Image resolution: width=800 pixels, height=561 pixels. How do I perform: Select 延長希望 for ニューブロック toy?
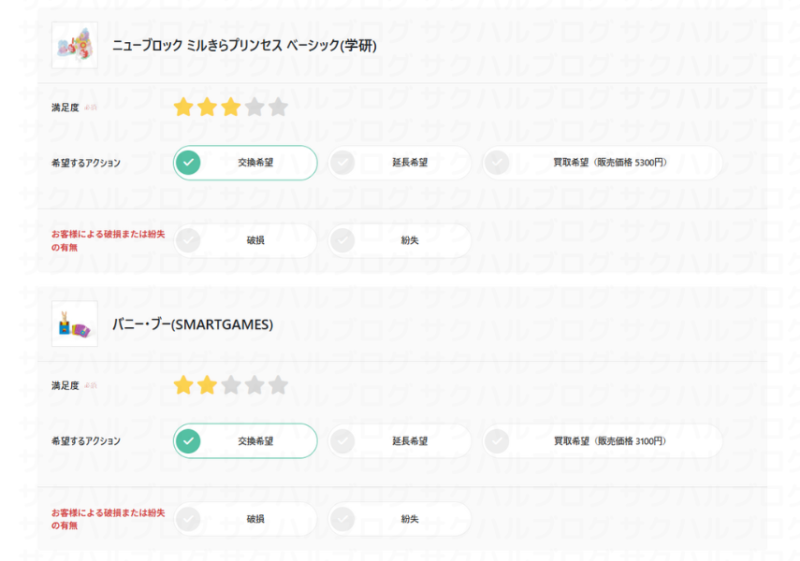399,163
